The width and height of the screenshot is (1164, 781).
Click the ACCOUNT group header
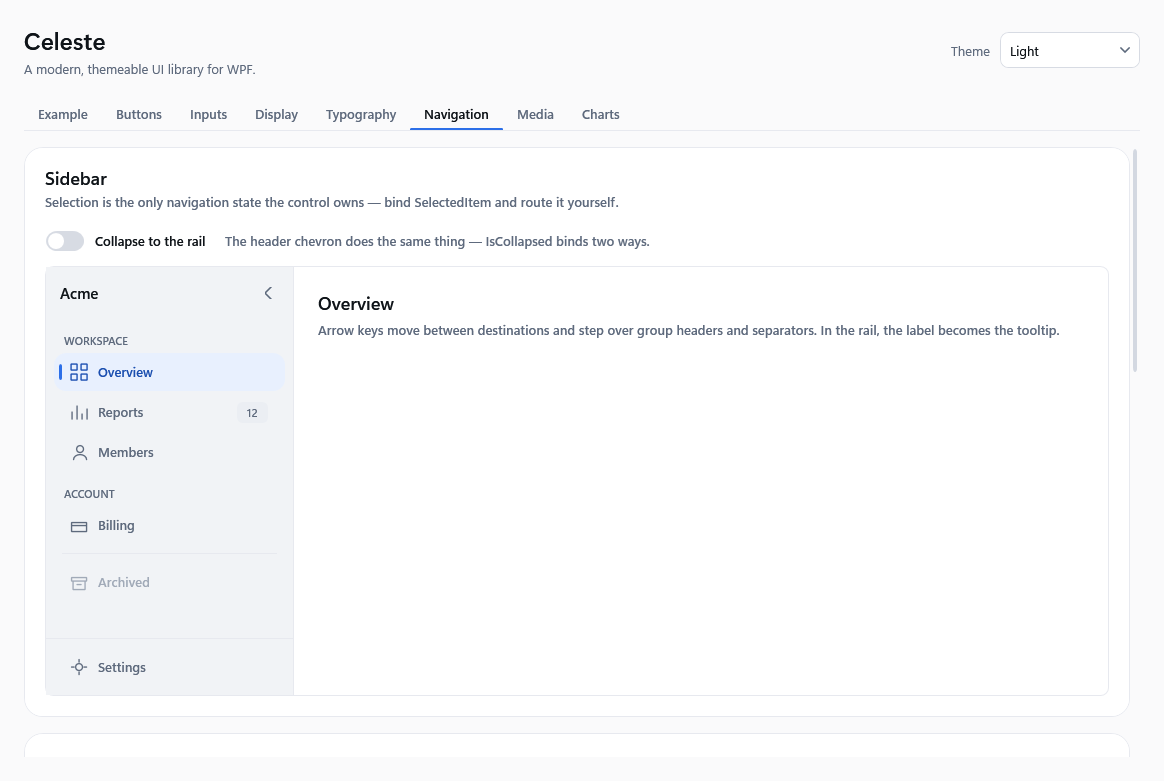(x=89, y=494)
